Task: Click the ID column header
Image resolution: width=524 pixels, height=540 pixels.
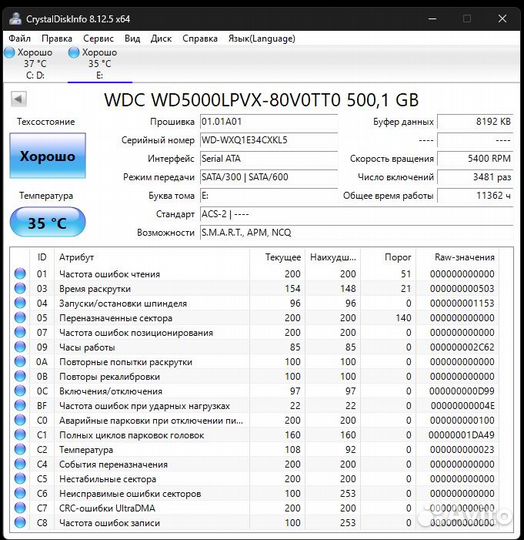Action: [x=42, y=257]
